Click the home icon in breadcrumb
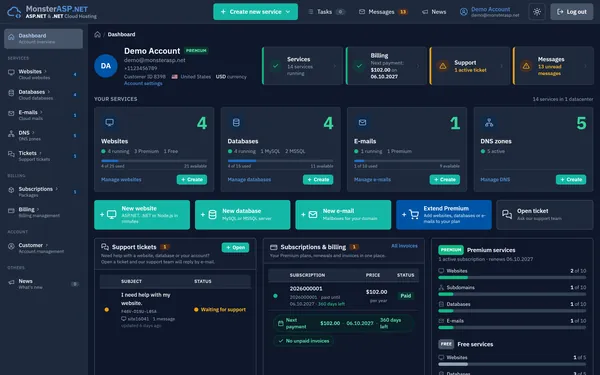This screenshot has width=600, height=375. [x=98, y=34]
